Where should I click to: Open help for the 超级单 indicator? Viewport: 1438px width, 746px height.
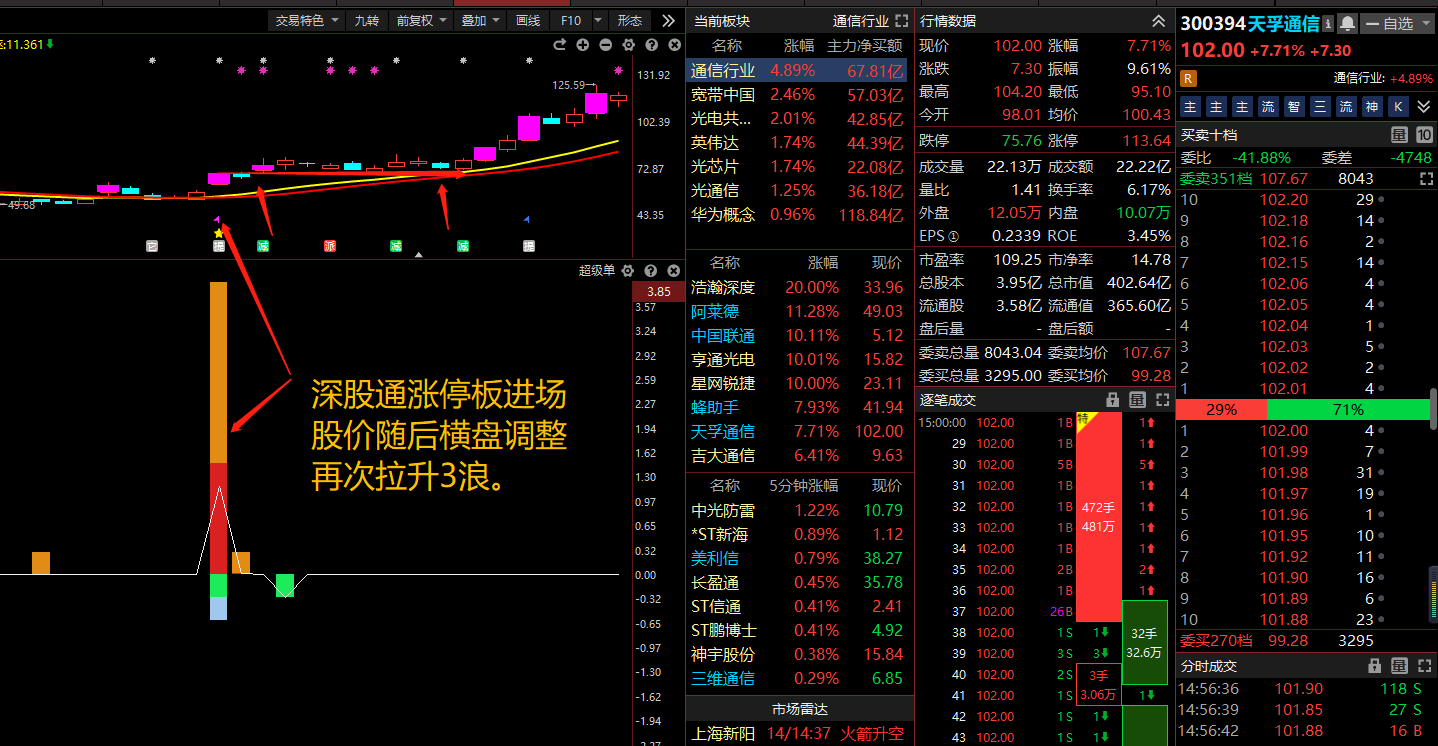(651, 270)
